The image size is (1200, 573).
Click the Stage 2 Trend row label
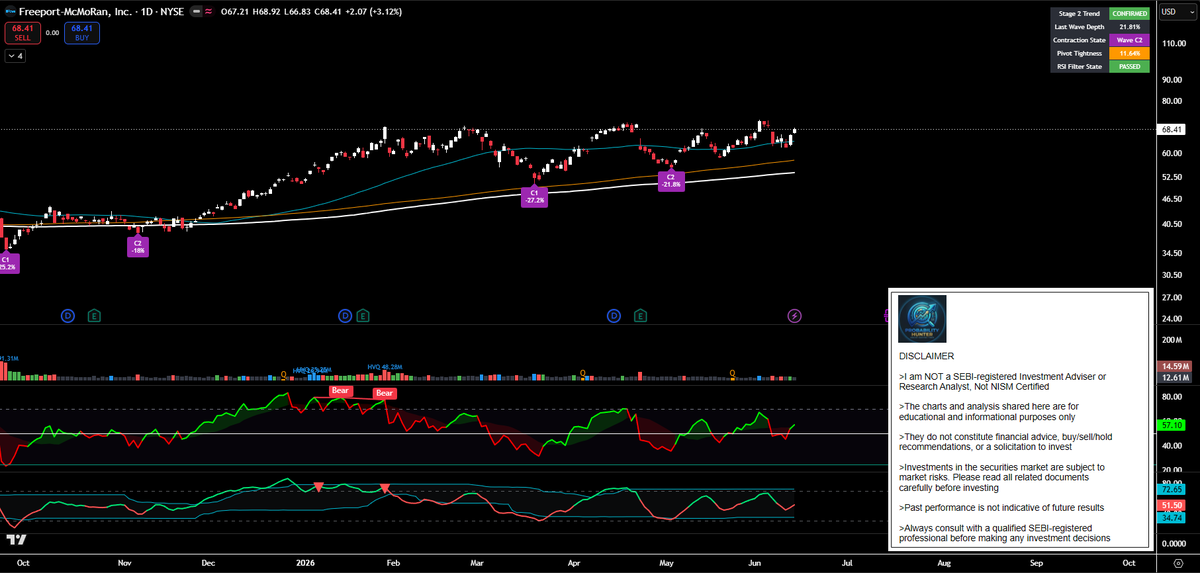point(1079,13)
